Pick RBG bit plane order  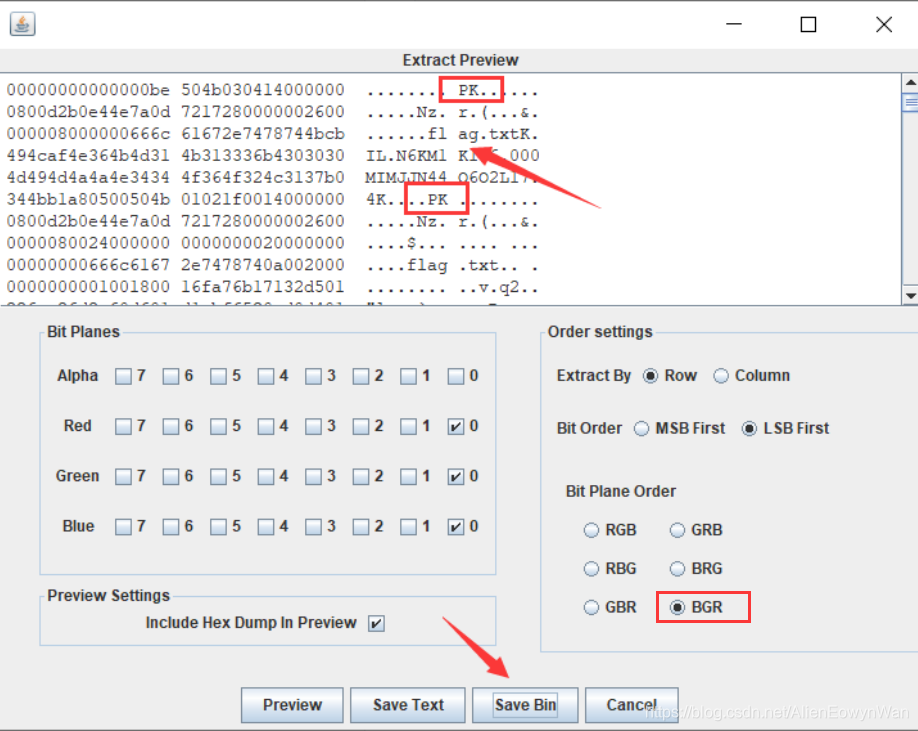click(x=591, y=569)
